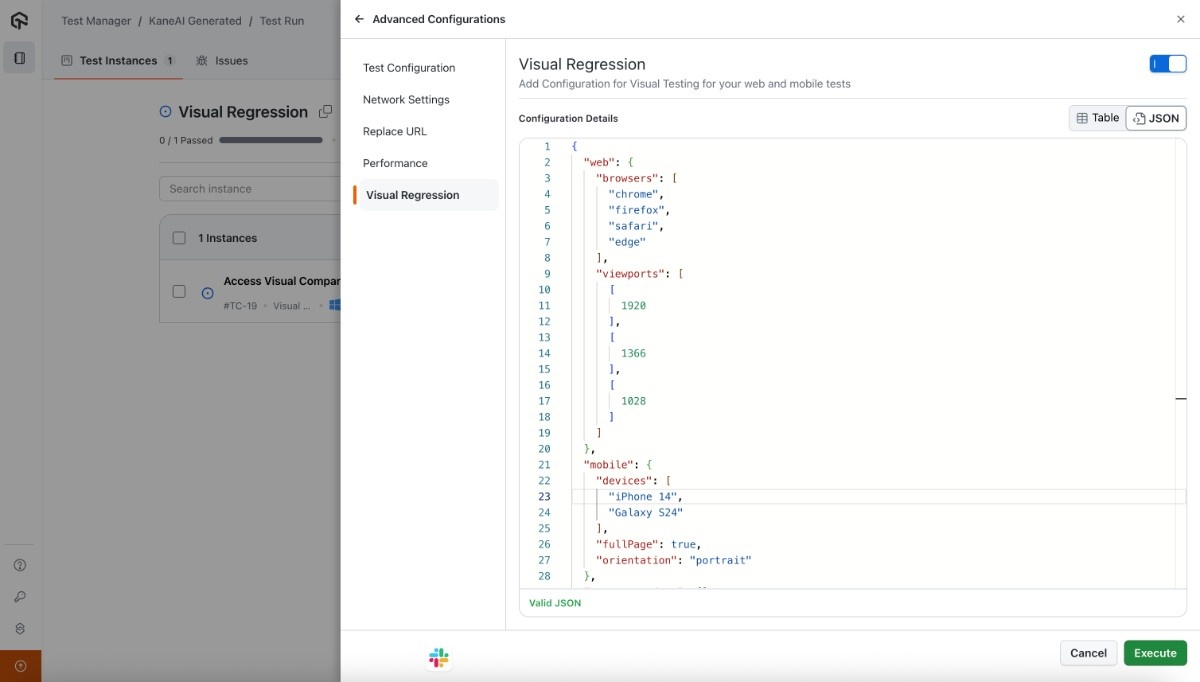Screen dimensions: 1200x682
Task: Open the sidebar panel toggle icon
Action: pos(18,57)
